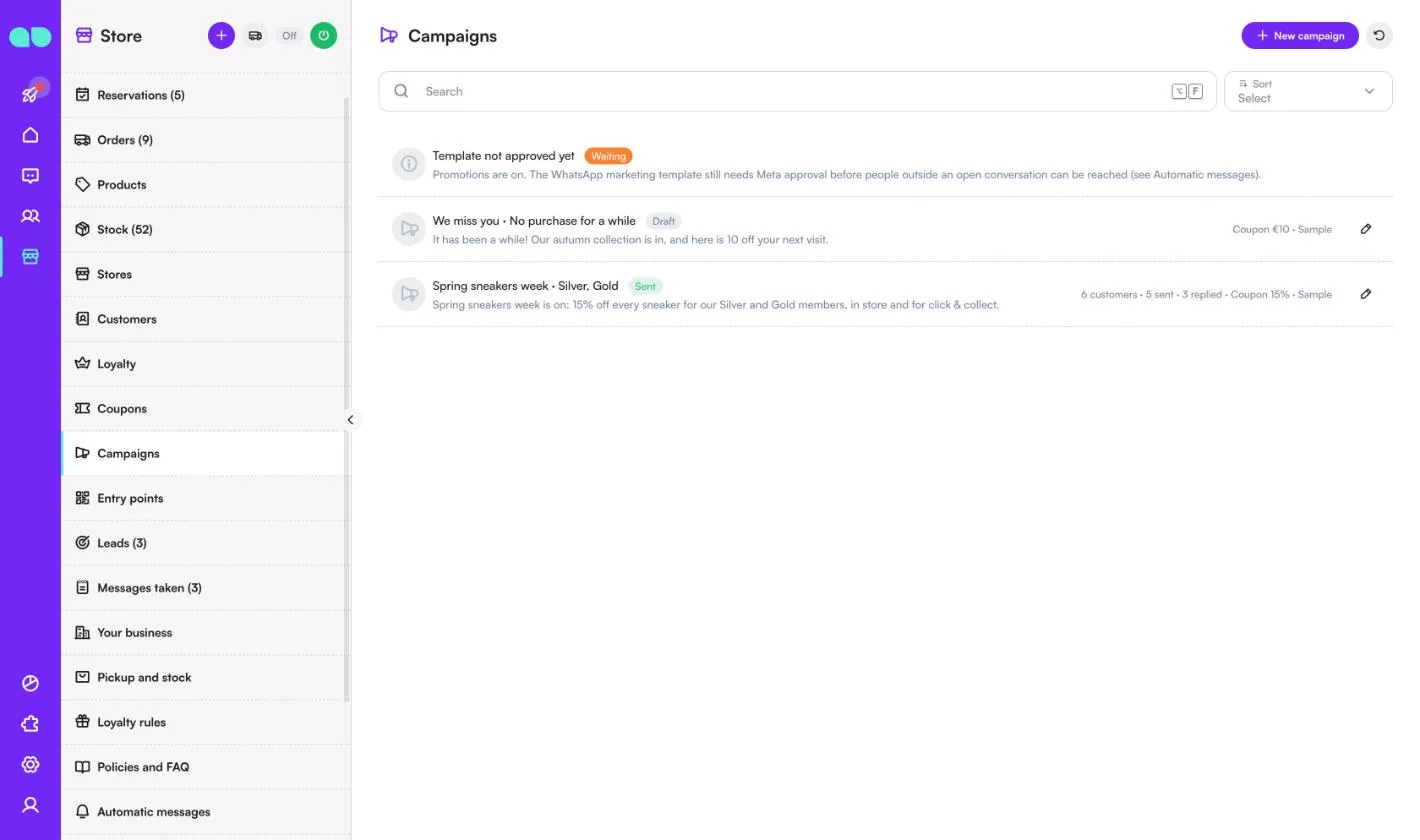1420x840 pixels.
Task: Open Policies and FAQ in sidebar
Action: [x=204, y=767]
